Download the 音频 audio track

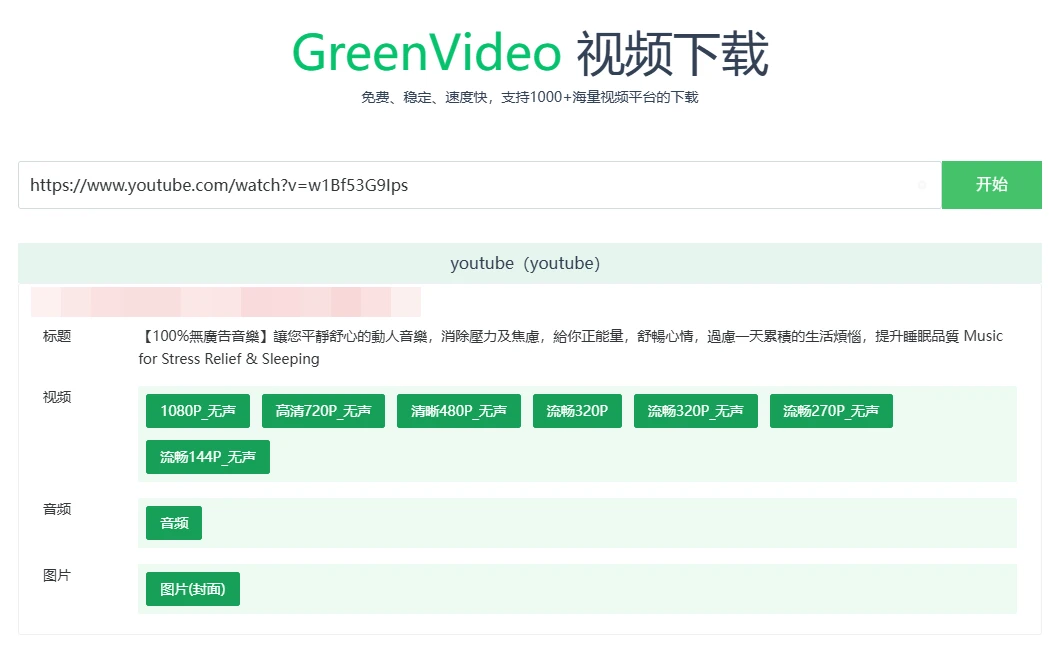point(174,523)
